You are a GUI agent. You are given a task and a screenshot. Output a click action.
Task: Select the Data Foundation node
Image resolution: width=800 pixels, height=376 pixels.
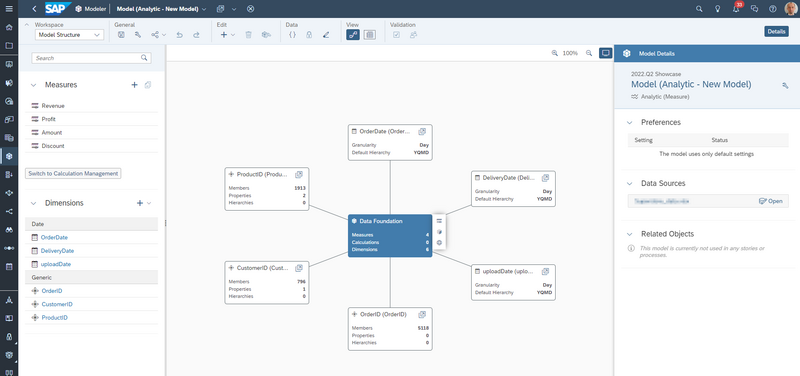(x=390, y=236)
